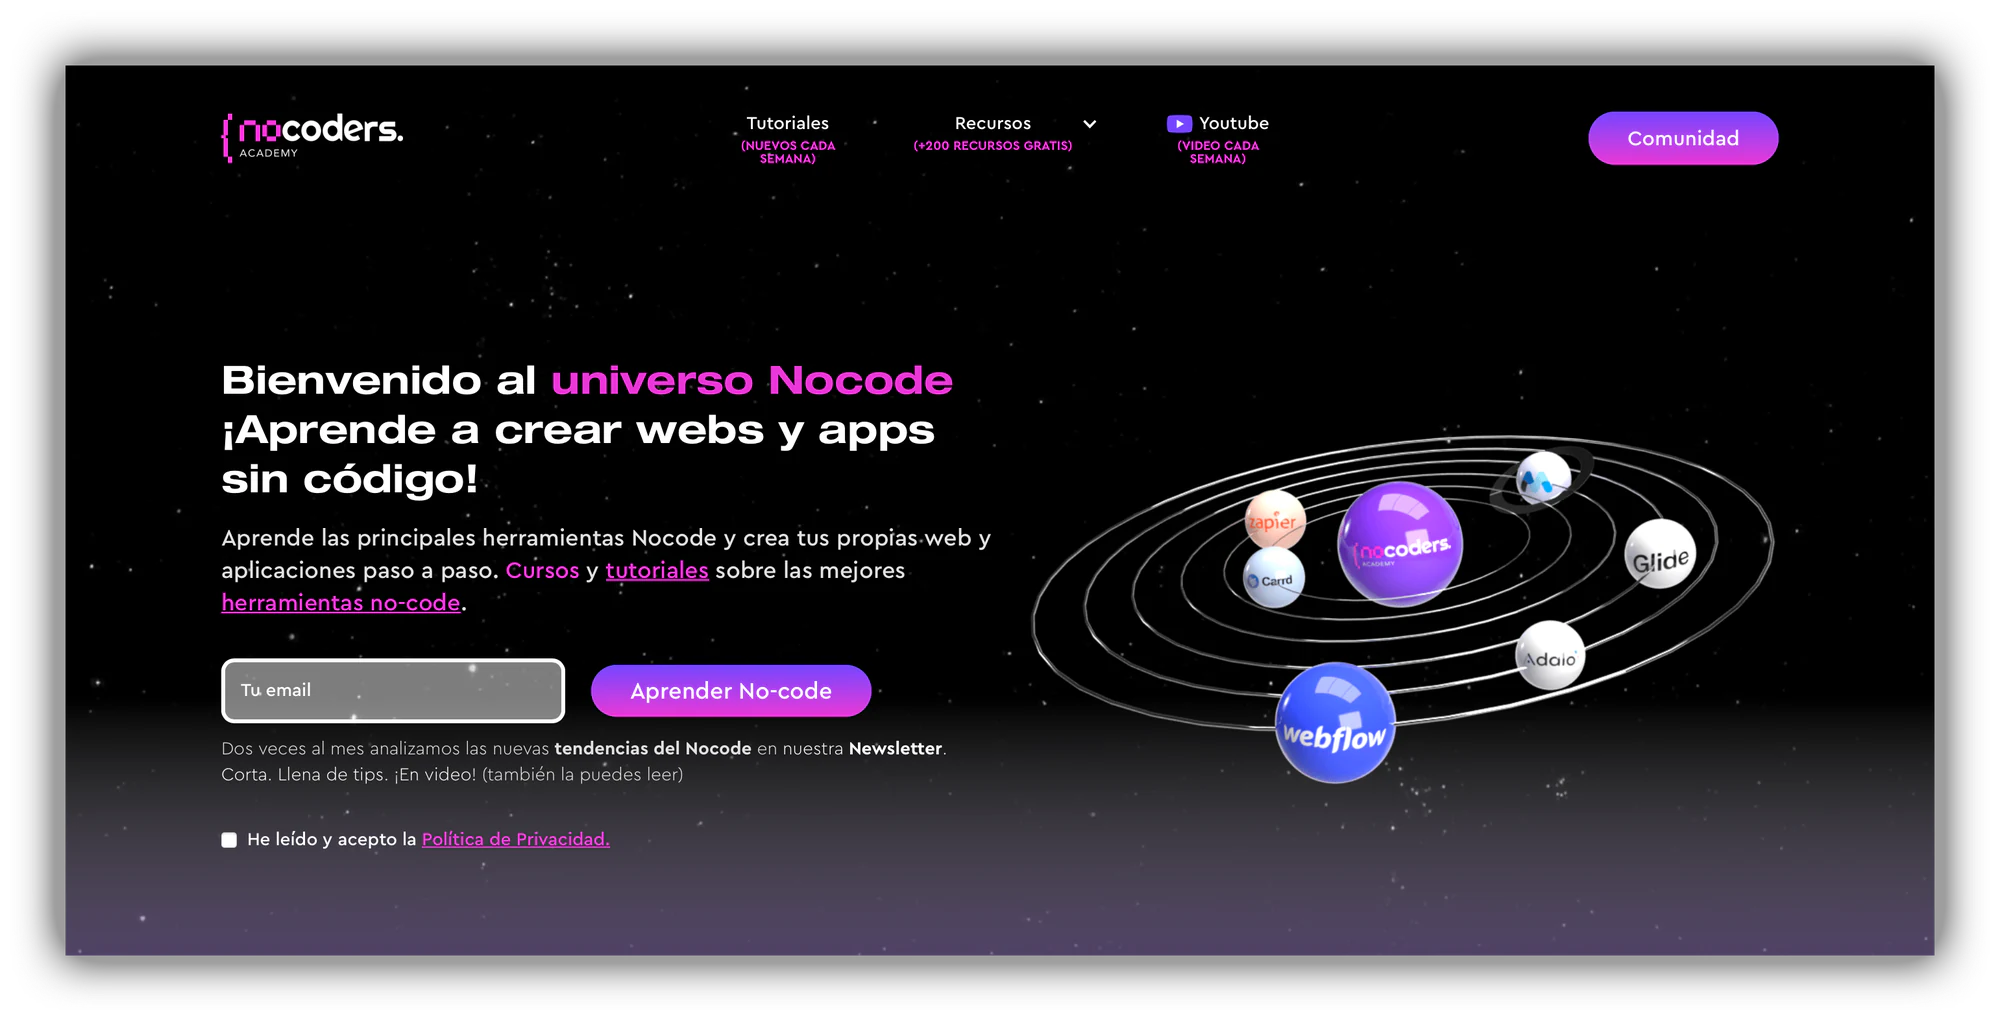The height and width of the screenshot is (1021, 2000).
Task: Click the purple nocoders planet sphere
Action: 1400,544
